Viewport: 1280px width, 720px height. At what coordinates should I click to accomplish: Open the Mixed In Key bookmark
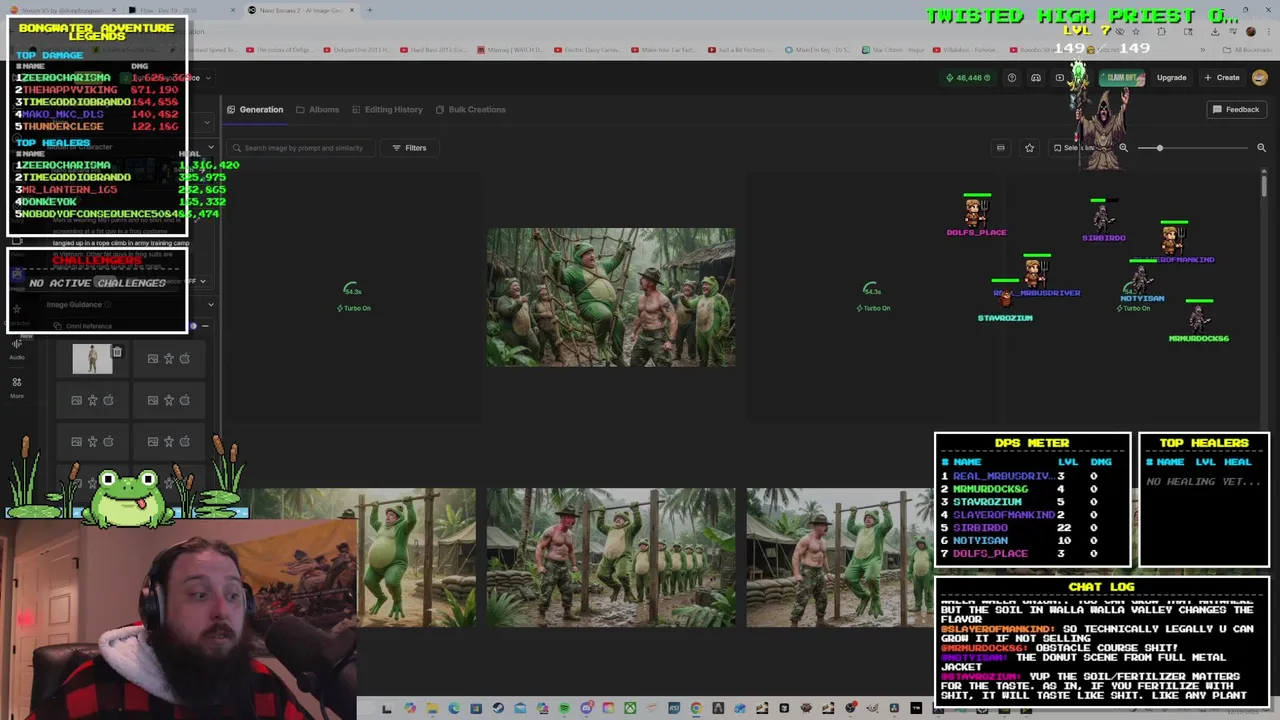click(816, 49)
